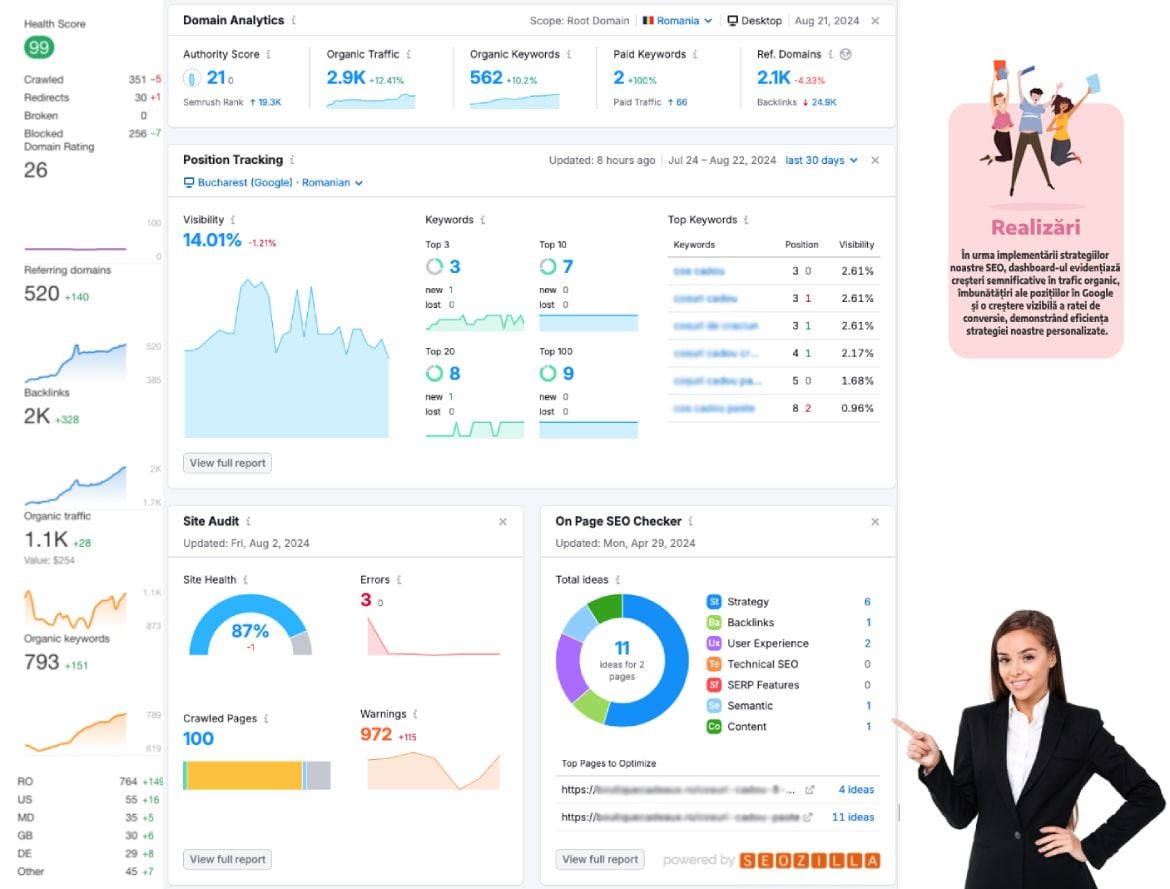Click the info icon next to Domain Analytics

click(294, 20)
